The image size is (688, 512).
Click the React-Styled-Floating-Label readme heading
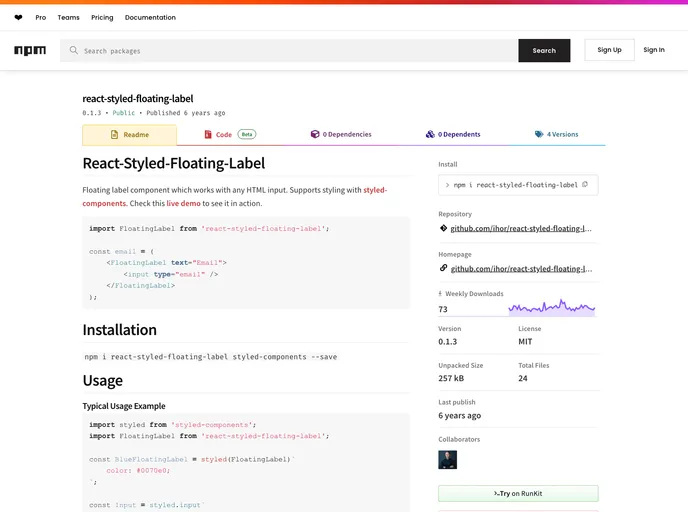174,163
